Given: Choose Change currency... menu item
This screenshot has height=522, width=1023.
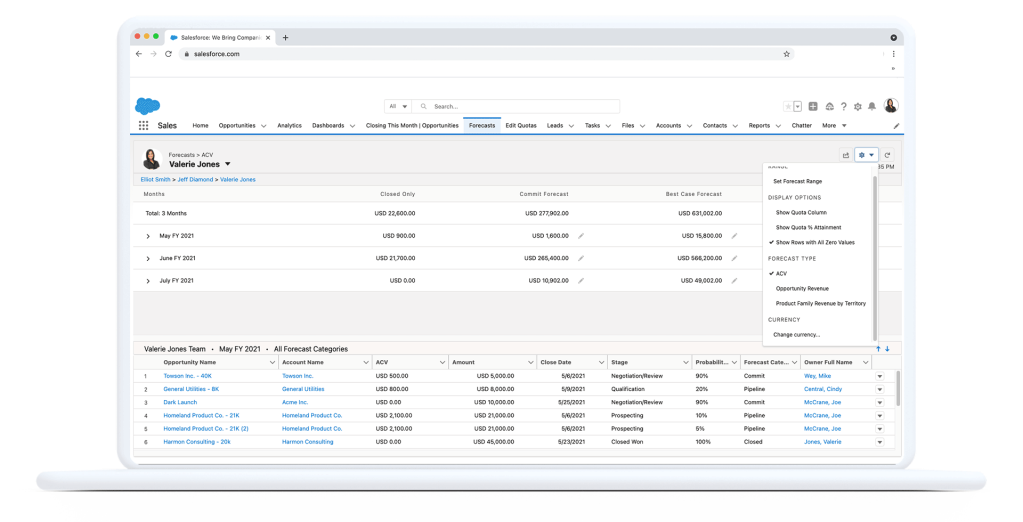Looking at the screenshot, I should 797,335.
